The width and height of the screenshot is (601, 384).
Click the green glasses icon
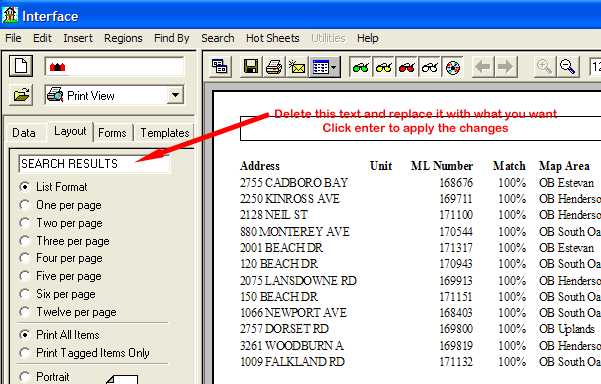[360, 67]
